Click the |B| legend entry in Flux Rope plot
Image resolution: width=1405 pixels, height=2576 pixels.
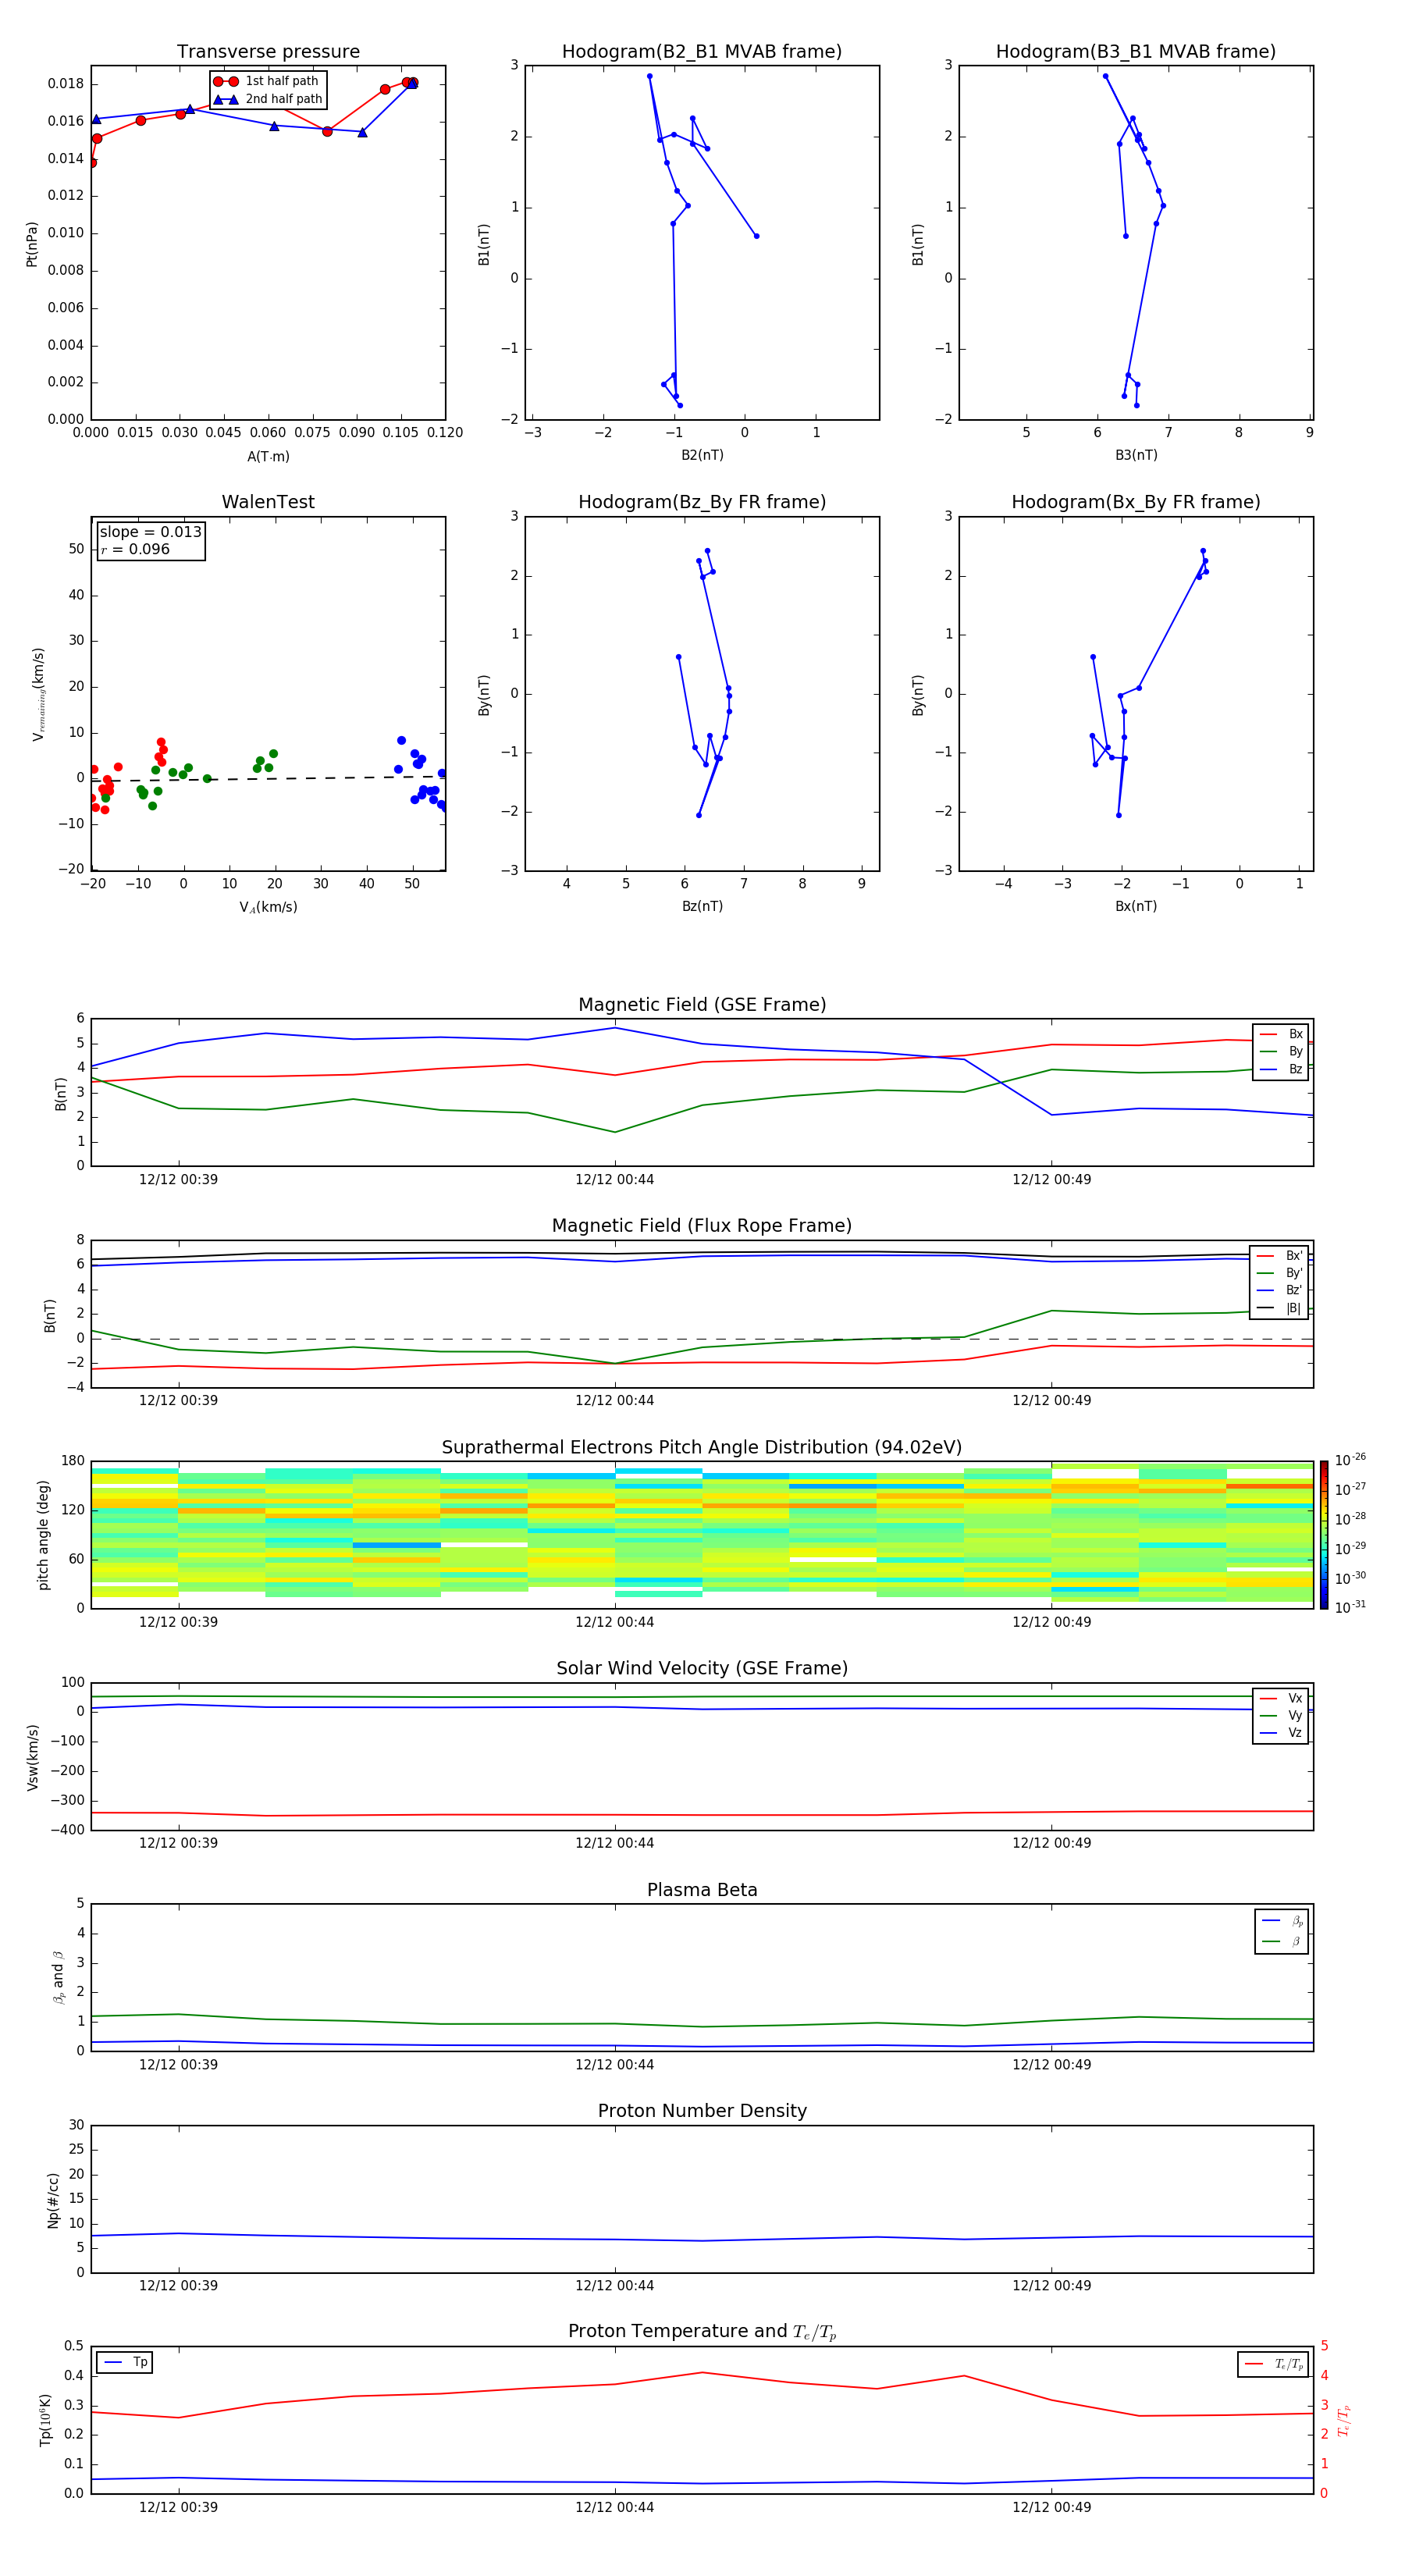[1279, 1308]
